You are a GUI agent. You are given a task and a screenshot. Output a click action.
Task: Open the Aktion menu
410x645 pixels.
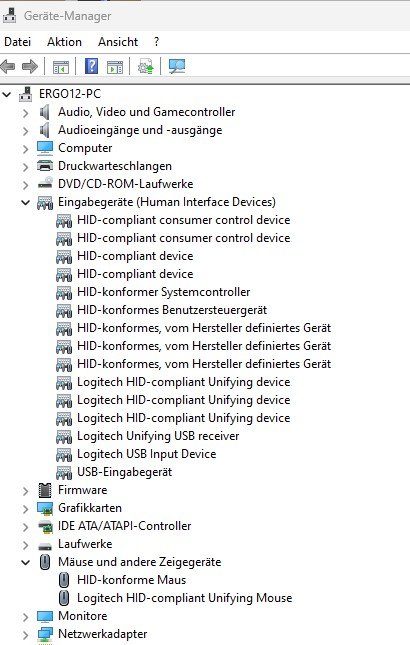point(64,42)
